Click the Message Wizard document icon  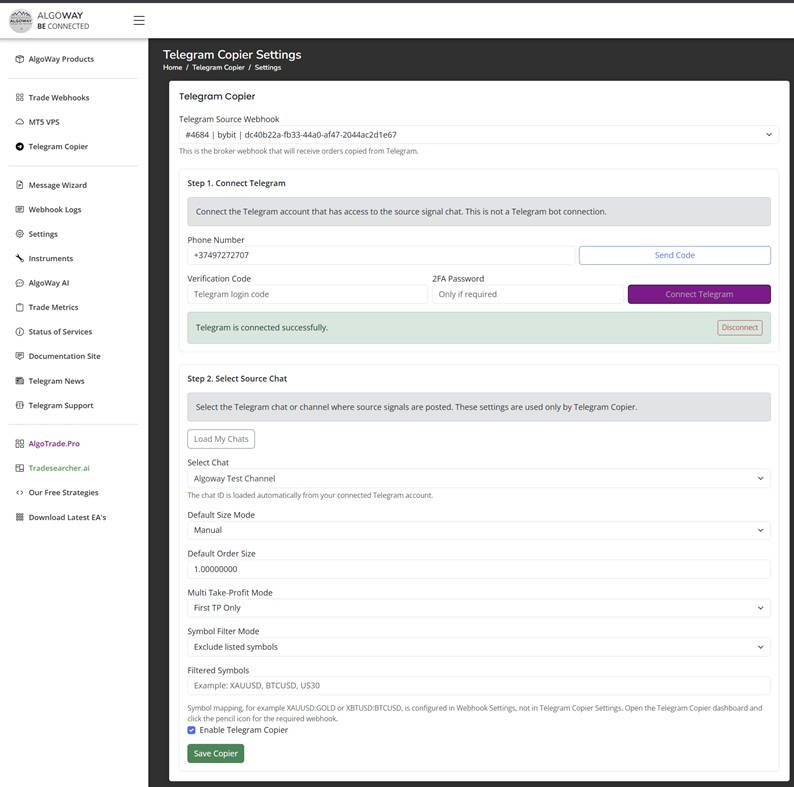(20, 185)
